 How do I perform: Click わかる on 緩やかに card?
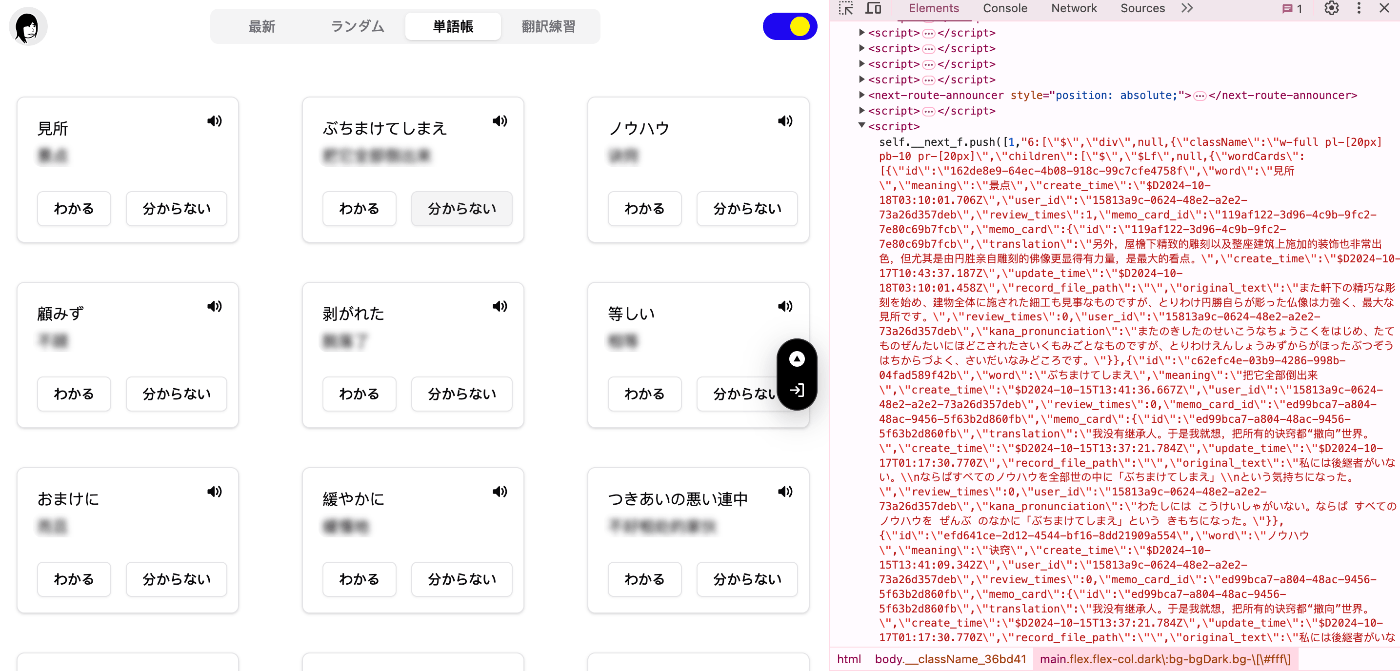tap(359, 579)
